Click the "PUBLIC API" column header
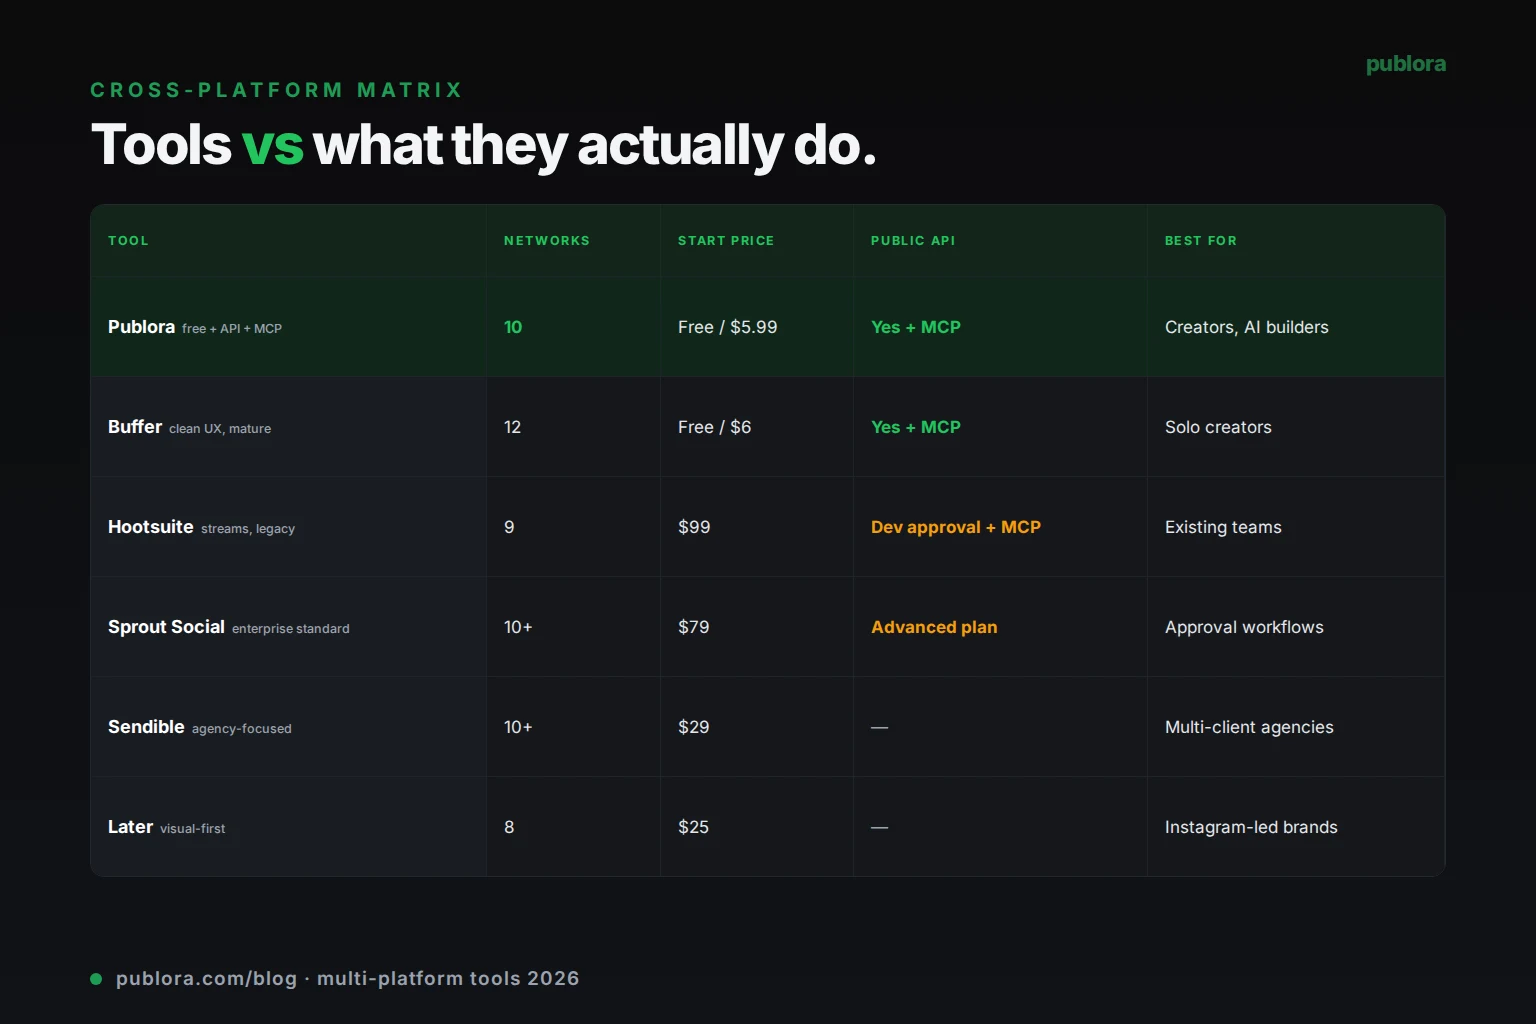The image size is (1536, 1024). coord(913,241)
